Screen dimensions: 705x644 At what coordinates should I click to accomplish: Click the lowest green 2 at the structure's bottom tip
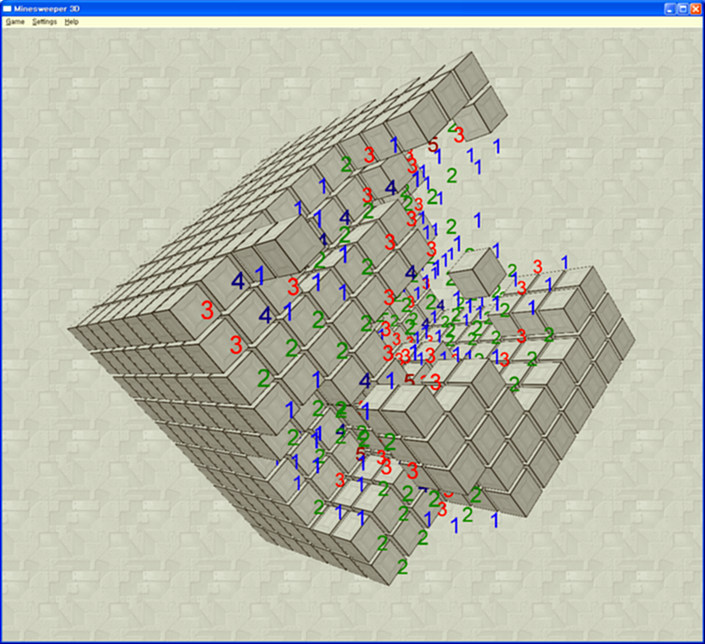coord(402,567)
